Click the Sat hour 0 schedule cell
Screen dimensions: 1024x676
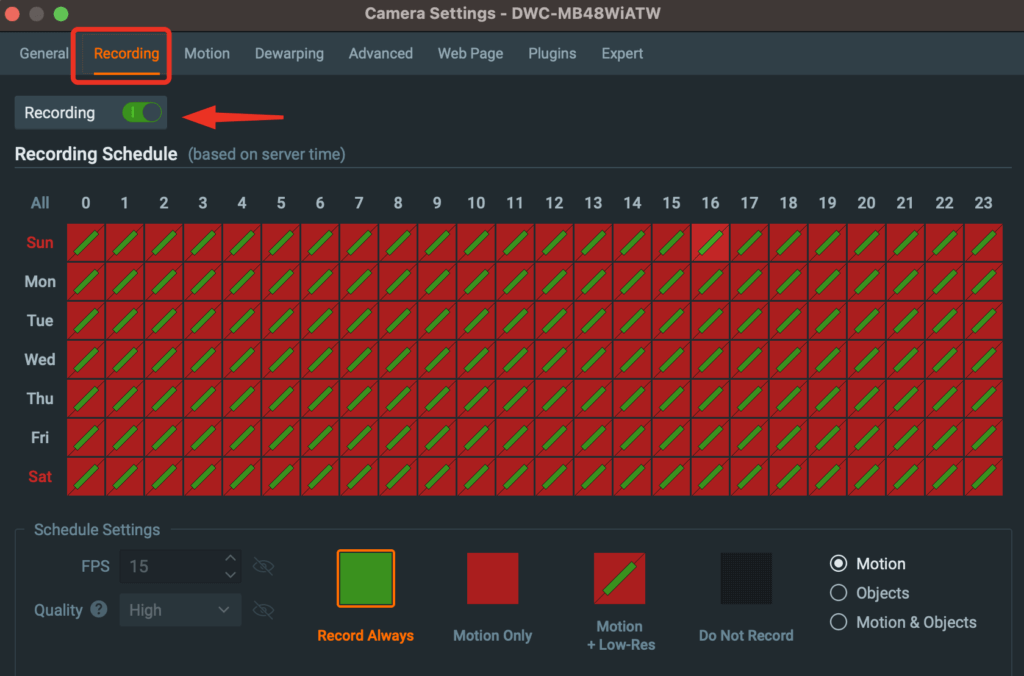[86, 477]
